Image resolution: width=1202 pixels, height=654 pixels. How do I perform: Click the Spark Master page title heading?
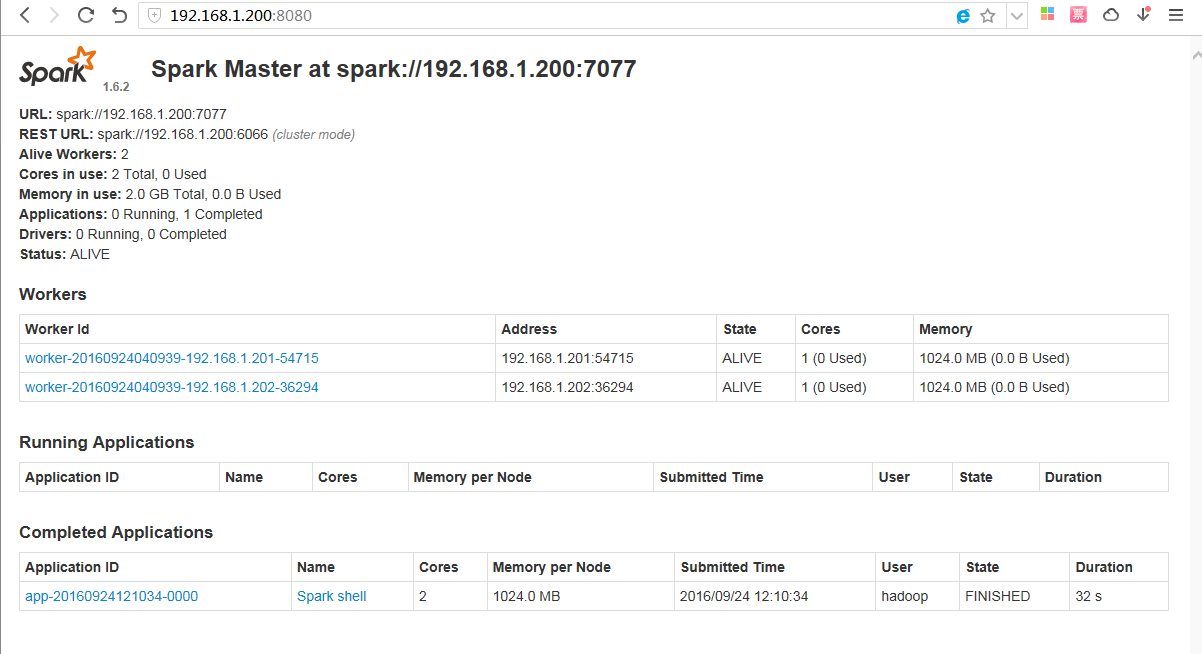click(393, 69)
